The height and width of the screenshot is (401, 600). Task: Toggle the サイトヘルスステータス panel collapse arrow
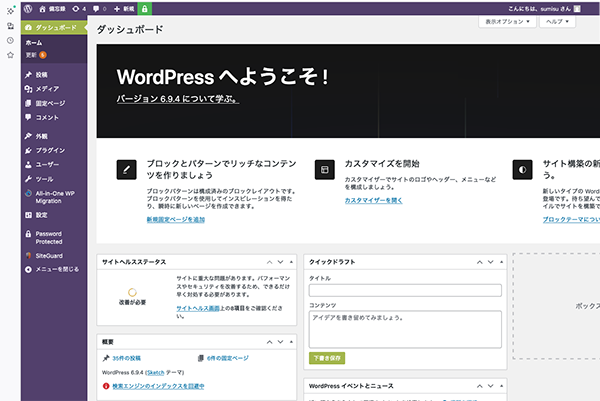click(292, 262)
